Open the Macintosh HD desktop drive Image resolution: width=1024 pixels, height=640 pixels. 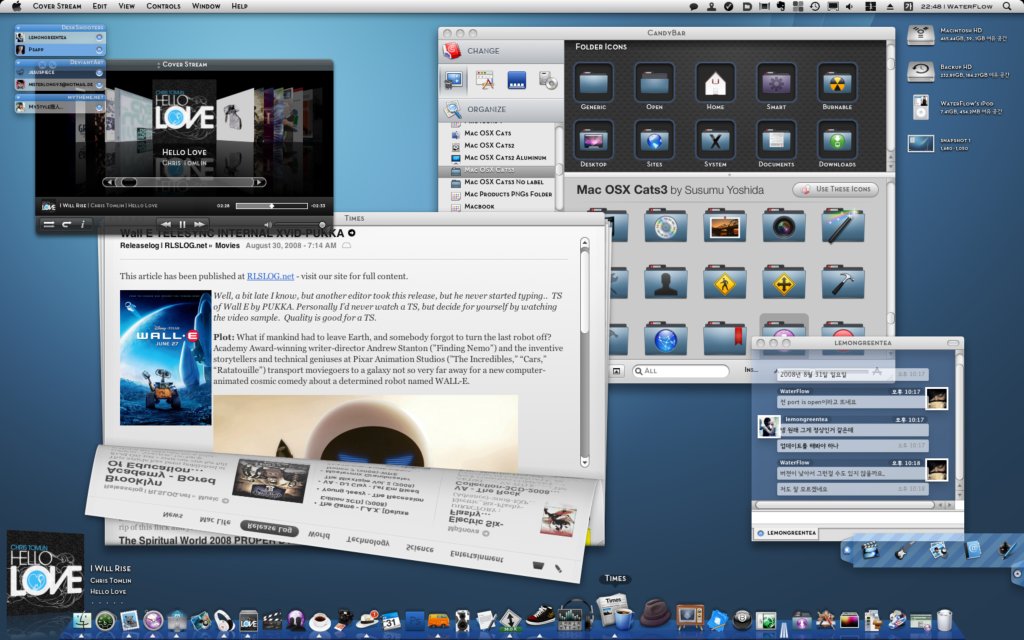(921, 35)
